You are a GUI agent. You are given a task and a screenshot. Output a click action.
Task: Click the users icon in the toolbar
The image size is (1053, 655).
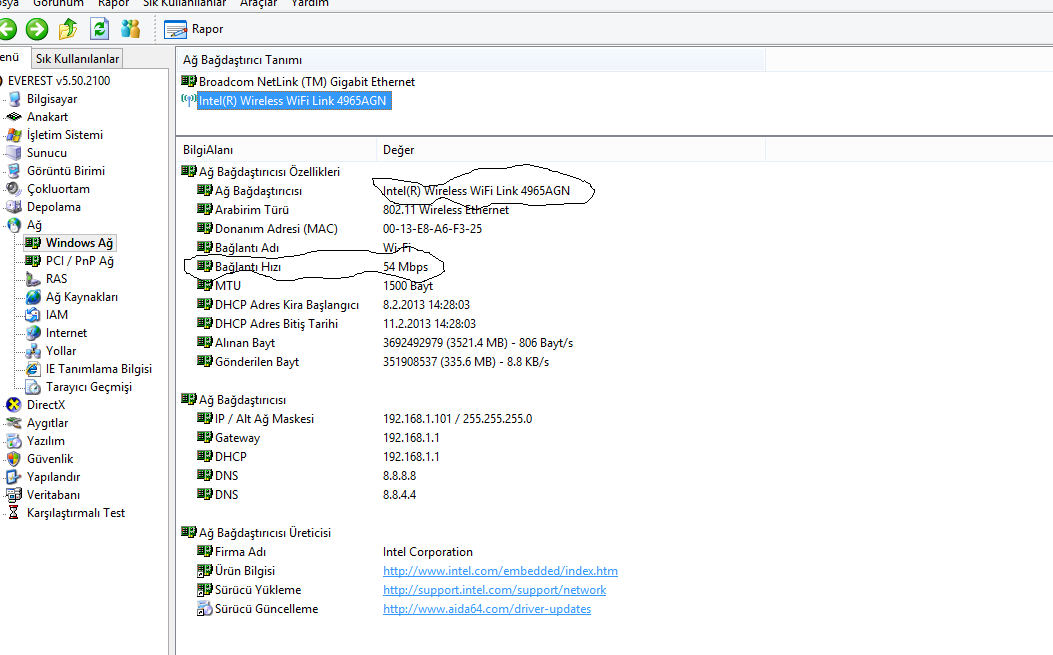pyautogui.click(x=130, y=29)
